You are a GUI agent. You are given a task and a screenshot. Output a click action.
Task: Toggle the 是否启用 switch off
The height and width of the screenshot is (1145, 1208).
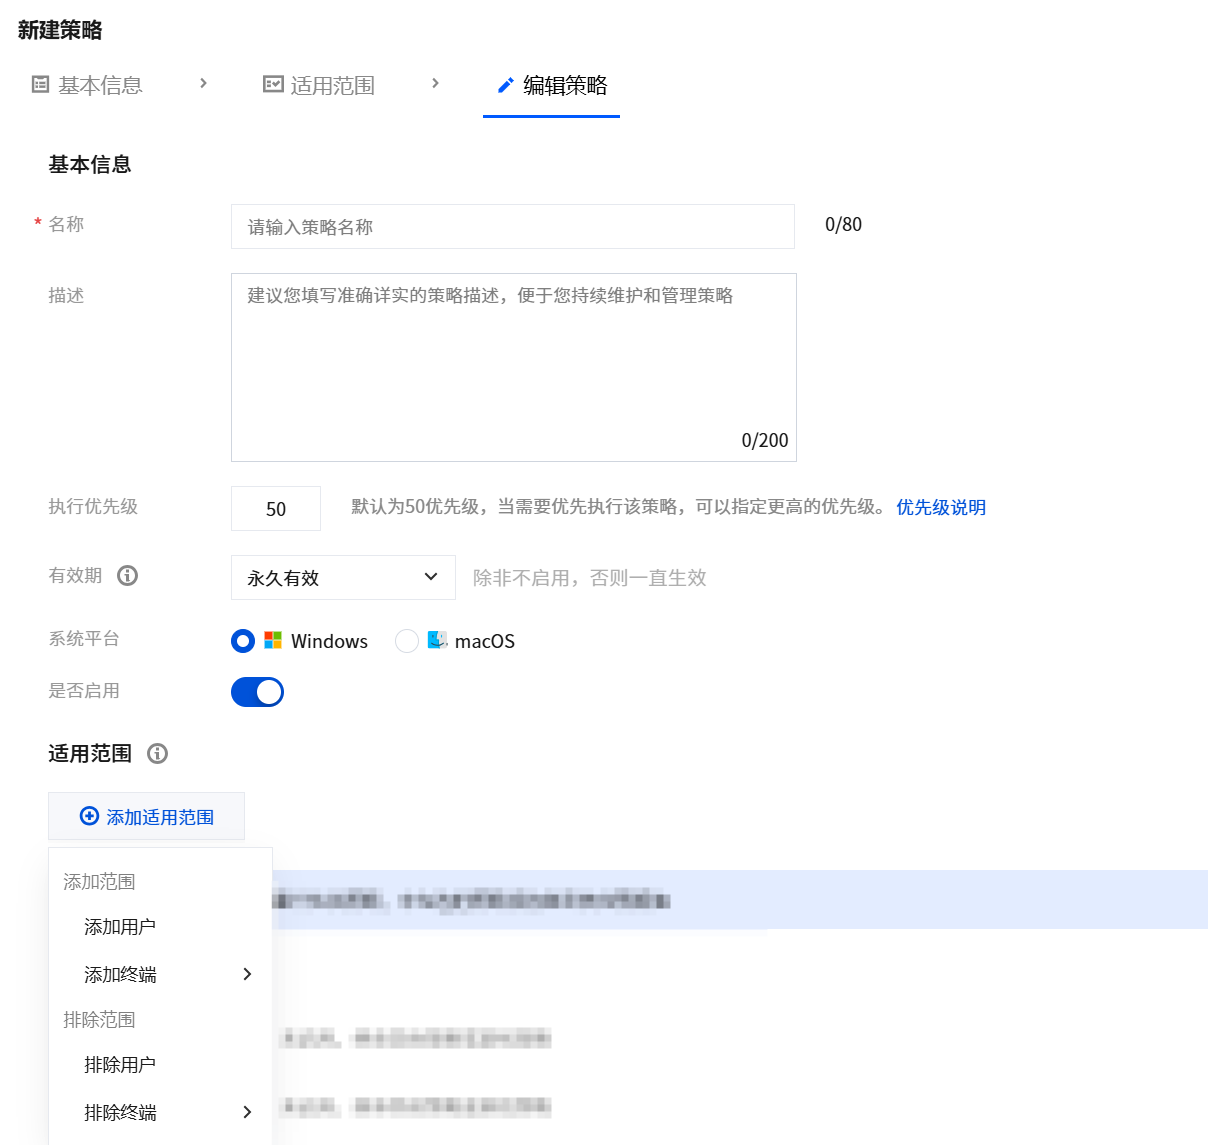[x=257, y=692]
